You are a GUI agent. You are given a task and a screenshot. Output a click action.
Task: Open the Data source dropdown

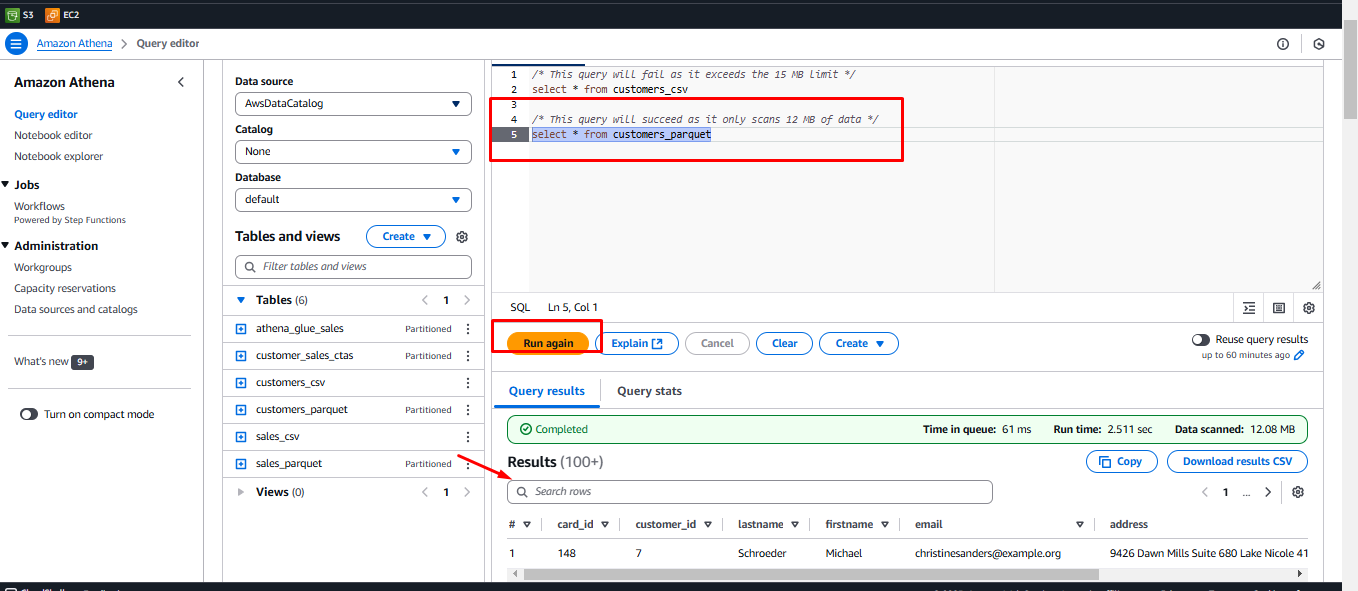coord(352,103)
